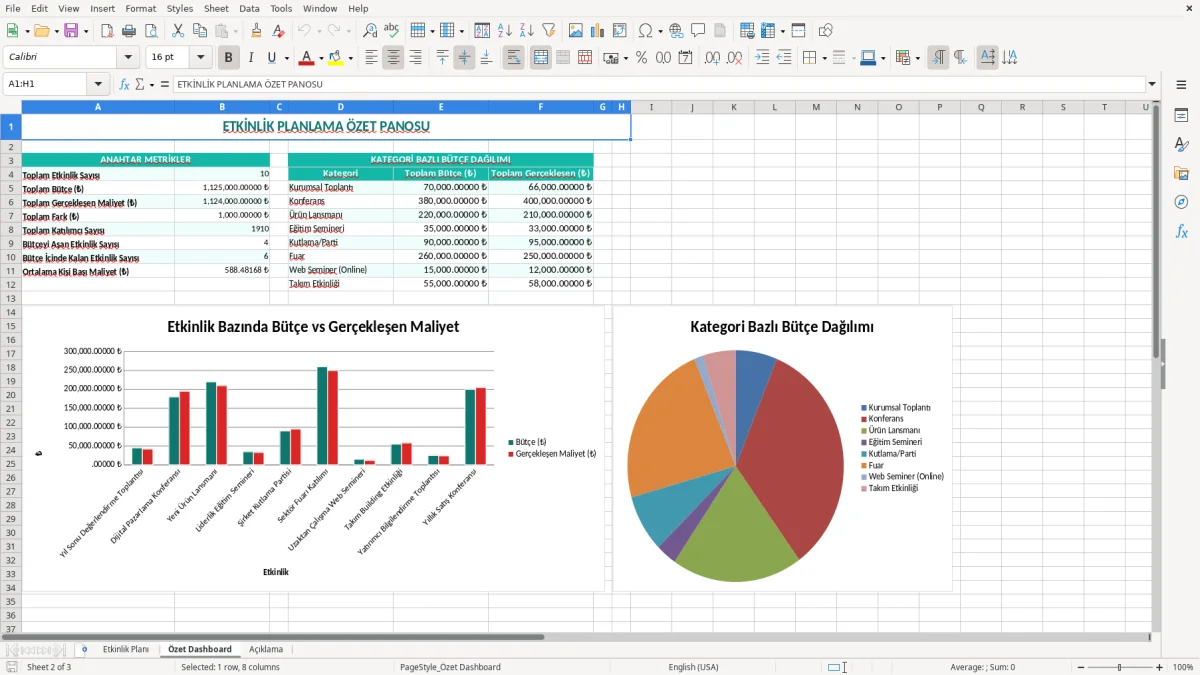1200x675 pixels.
Task: Click the Increase Indent icon
Action: click(763, 58)
